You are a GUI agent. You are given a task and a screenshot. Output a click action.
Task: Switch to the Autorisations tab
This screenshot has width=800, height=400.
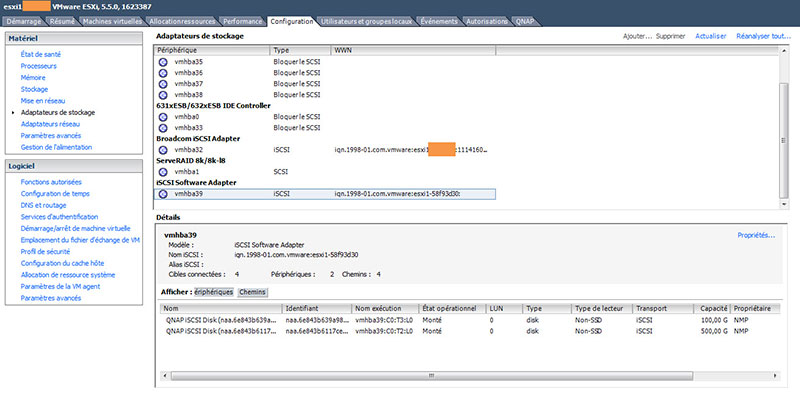(x=487, y=21)
